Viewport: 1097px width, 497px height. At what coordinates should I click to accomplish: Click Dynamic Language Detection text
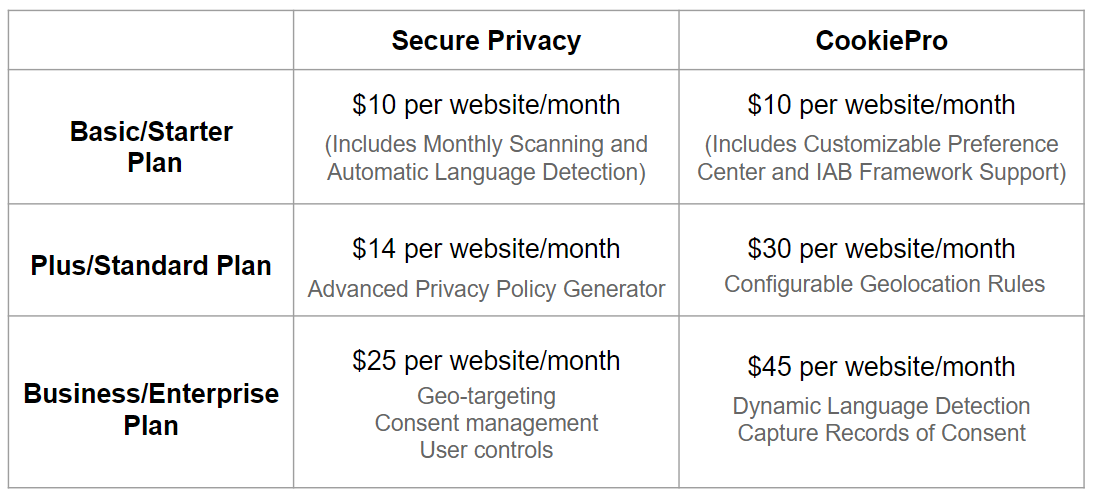882,406
